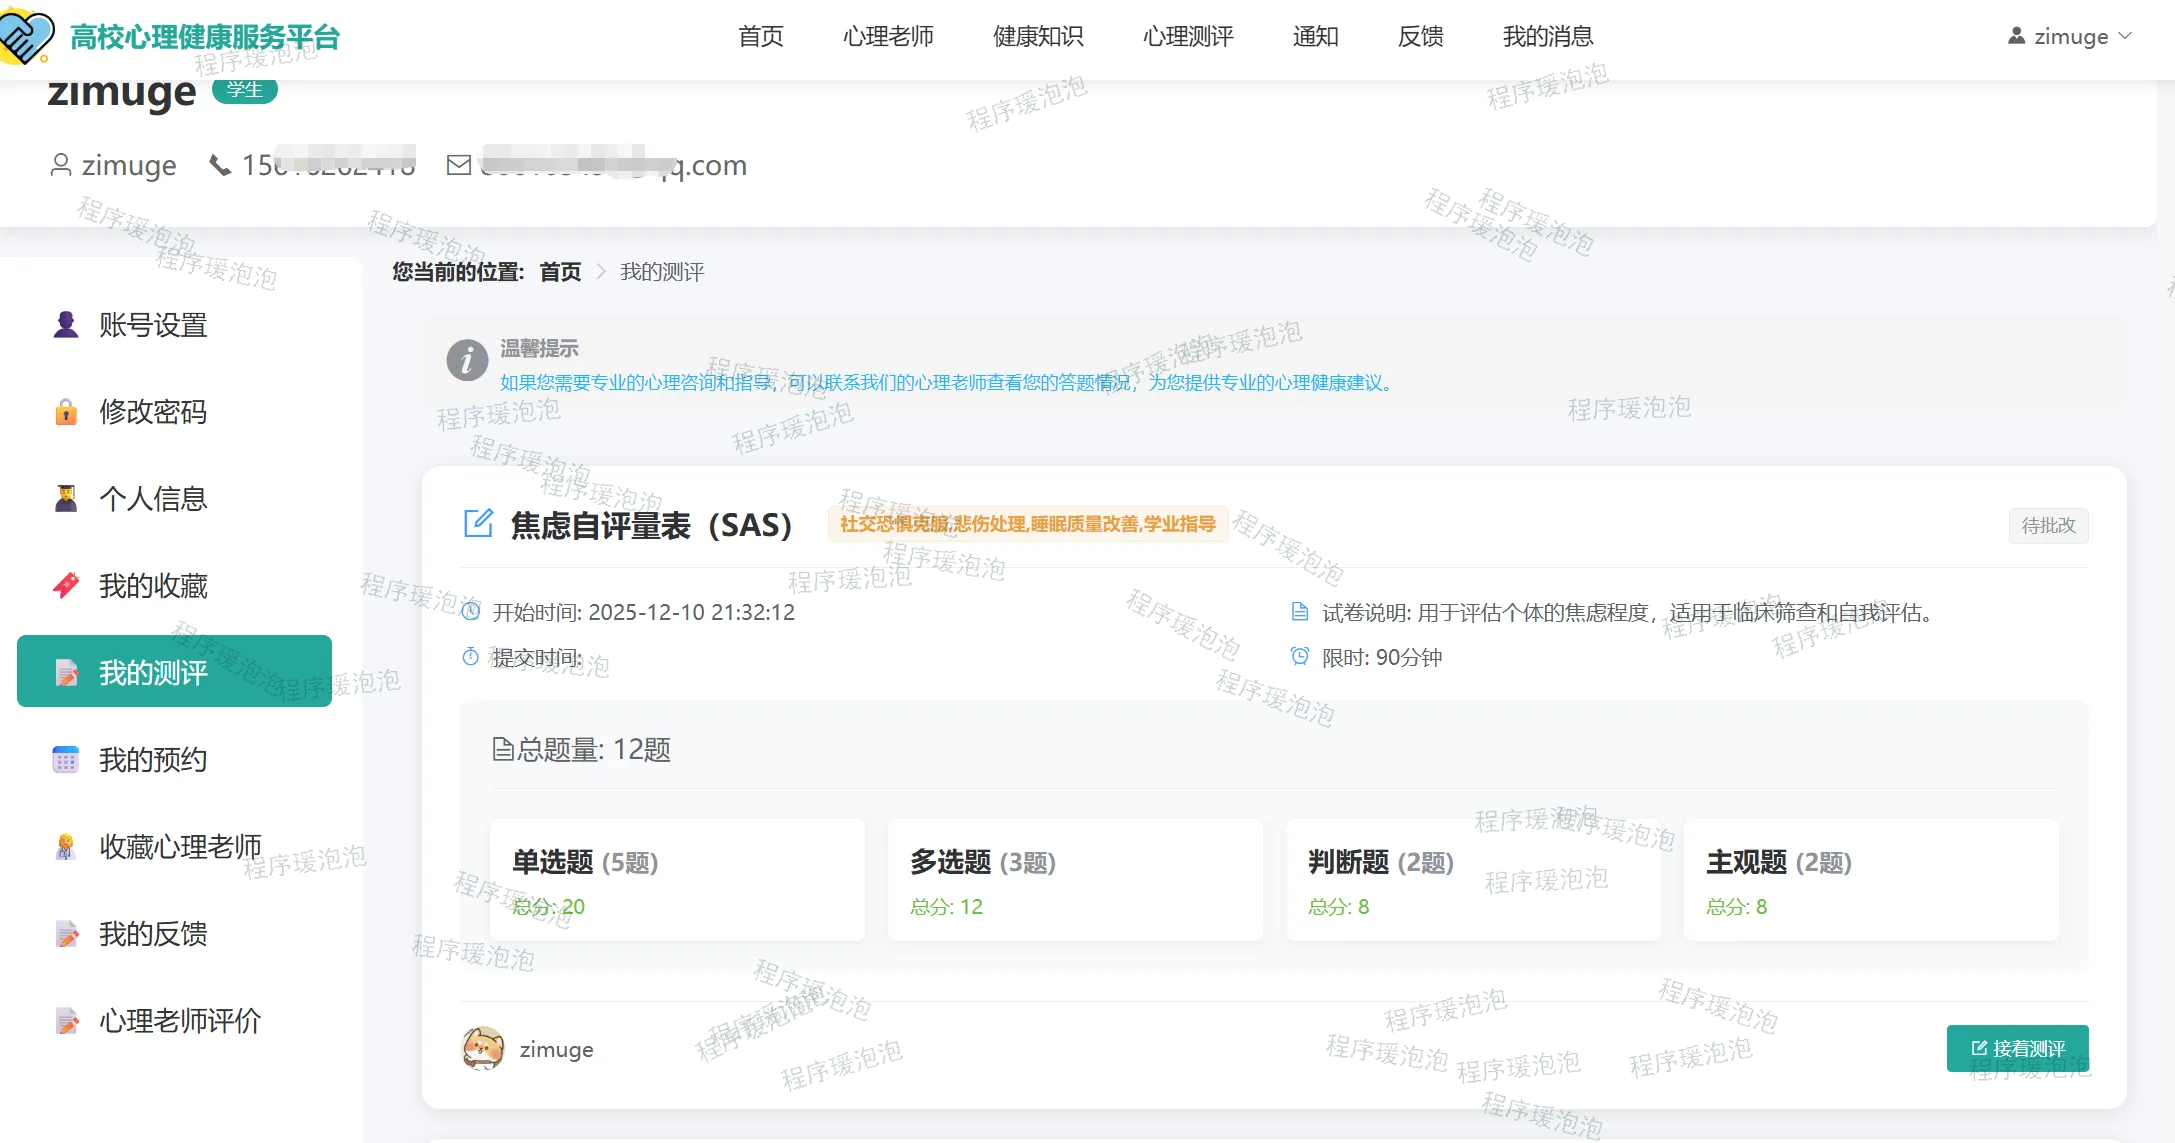Open 我的消息 in the top menu
This screenshot has height=1143, width=2175.
coord(1548,37)
